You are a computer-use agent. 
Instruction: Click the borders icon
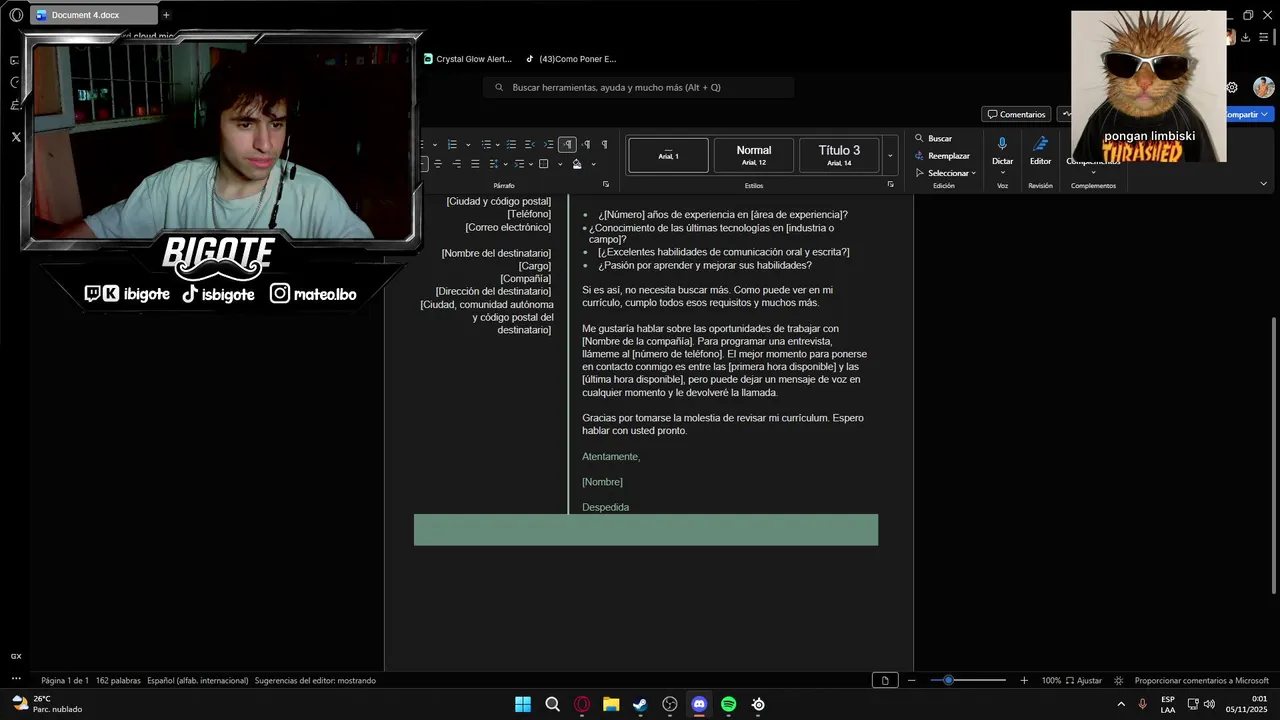click(543, 164)
